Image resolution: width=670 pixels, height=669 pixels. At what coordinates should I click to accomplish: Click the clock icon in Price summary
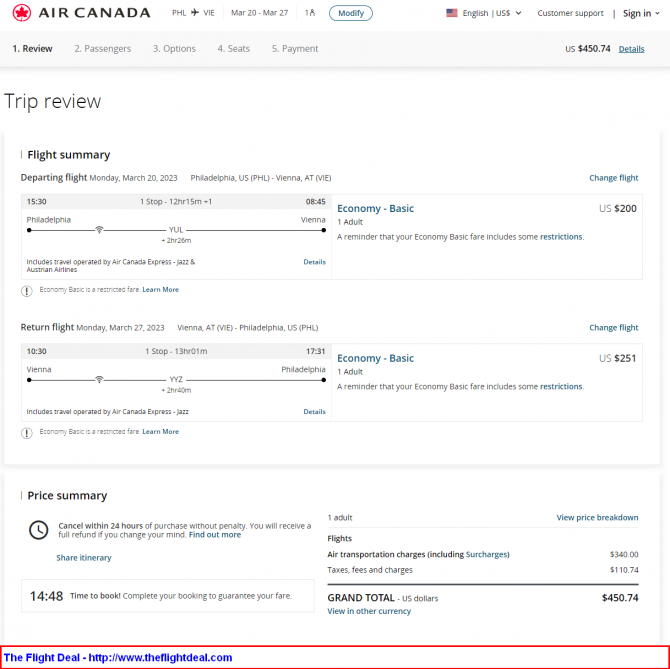(38, 530)
